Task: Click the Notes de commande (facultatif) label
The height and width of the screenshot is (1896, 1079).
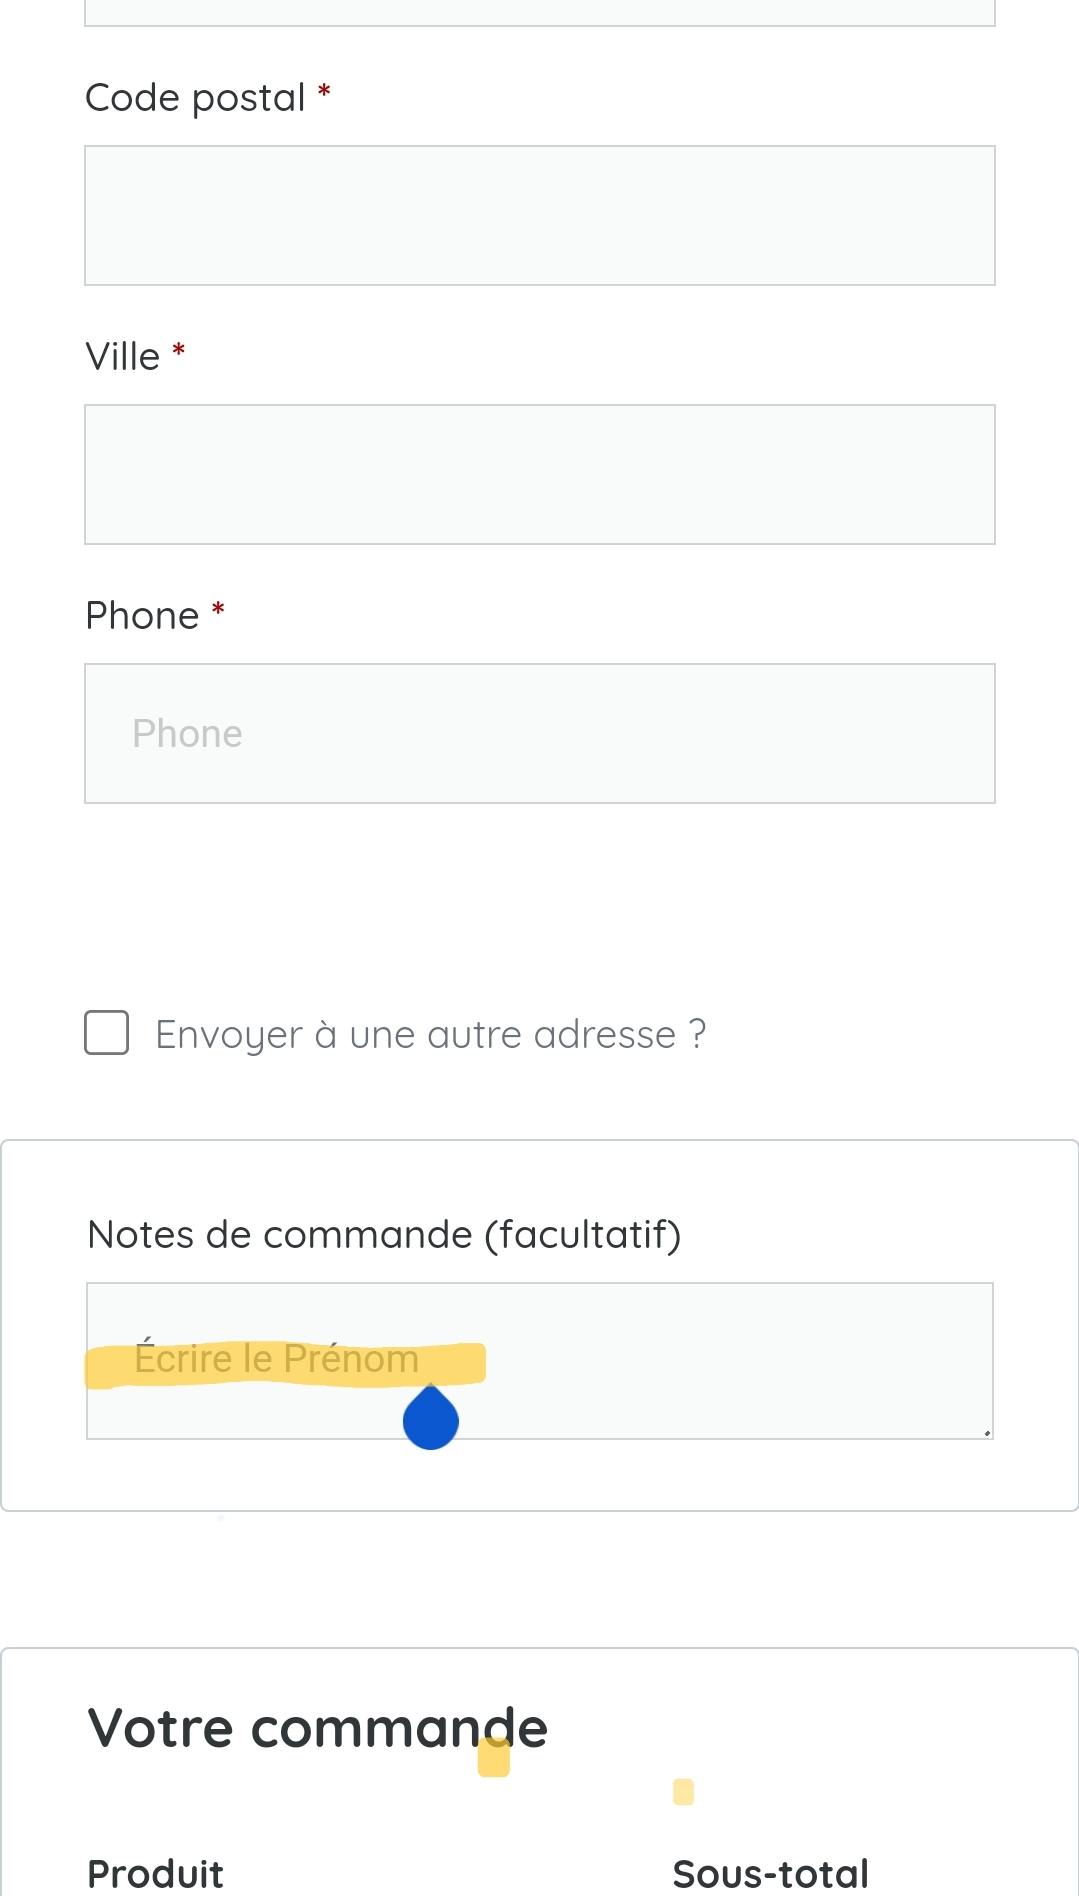Action: click(384, 1235)
